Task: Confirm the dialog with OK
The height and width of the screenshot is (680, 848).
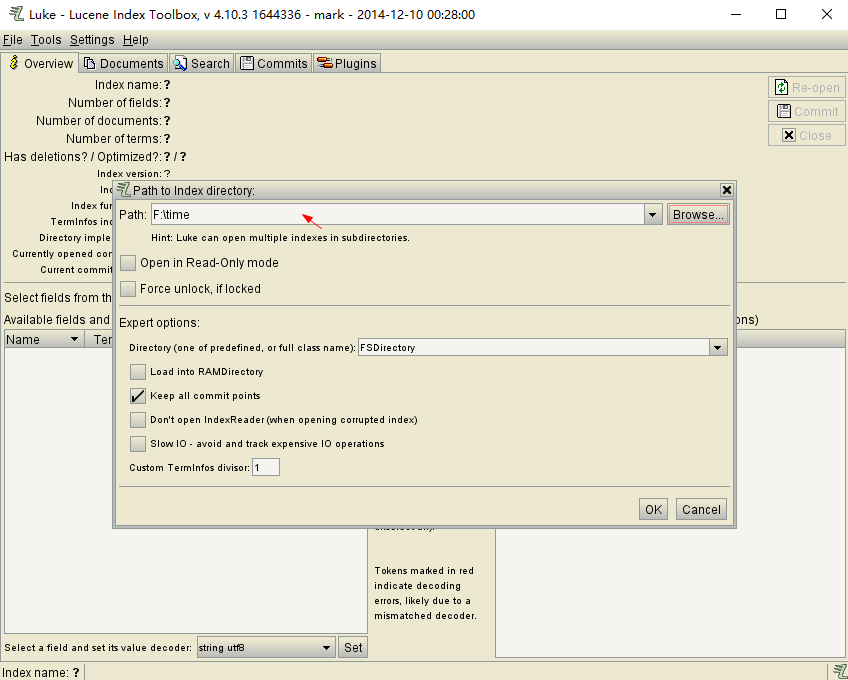Action: click(x=653, y=510)
